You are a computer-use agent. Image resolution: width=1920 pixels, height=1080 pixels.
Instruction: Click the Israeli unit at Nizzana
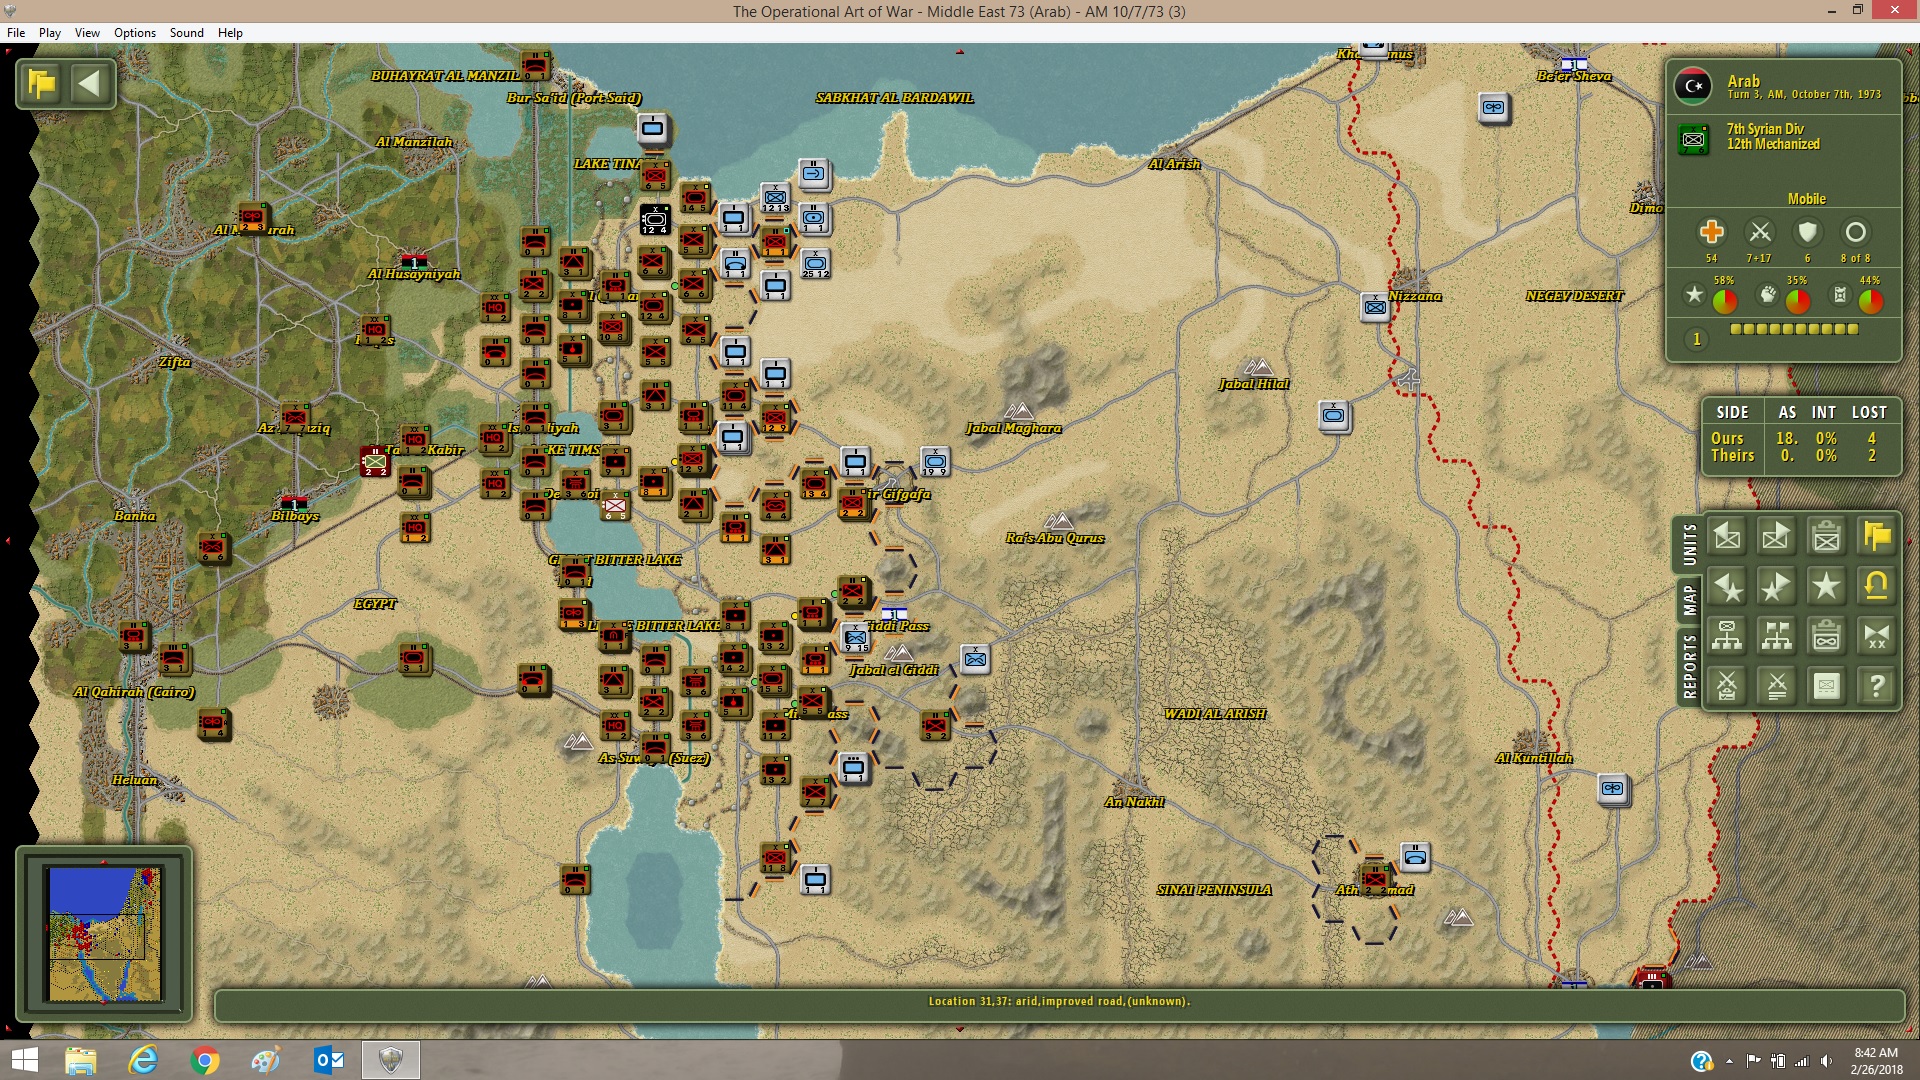click(1376, 307)
